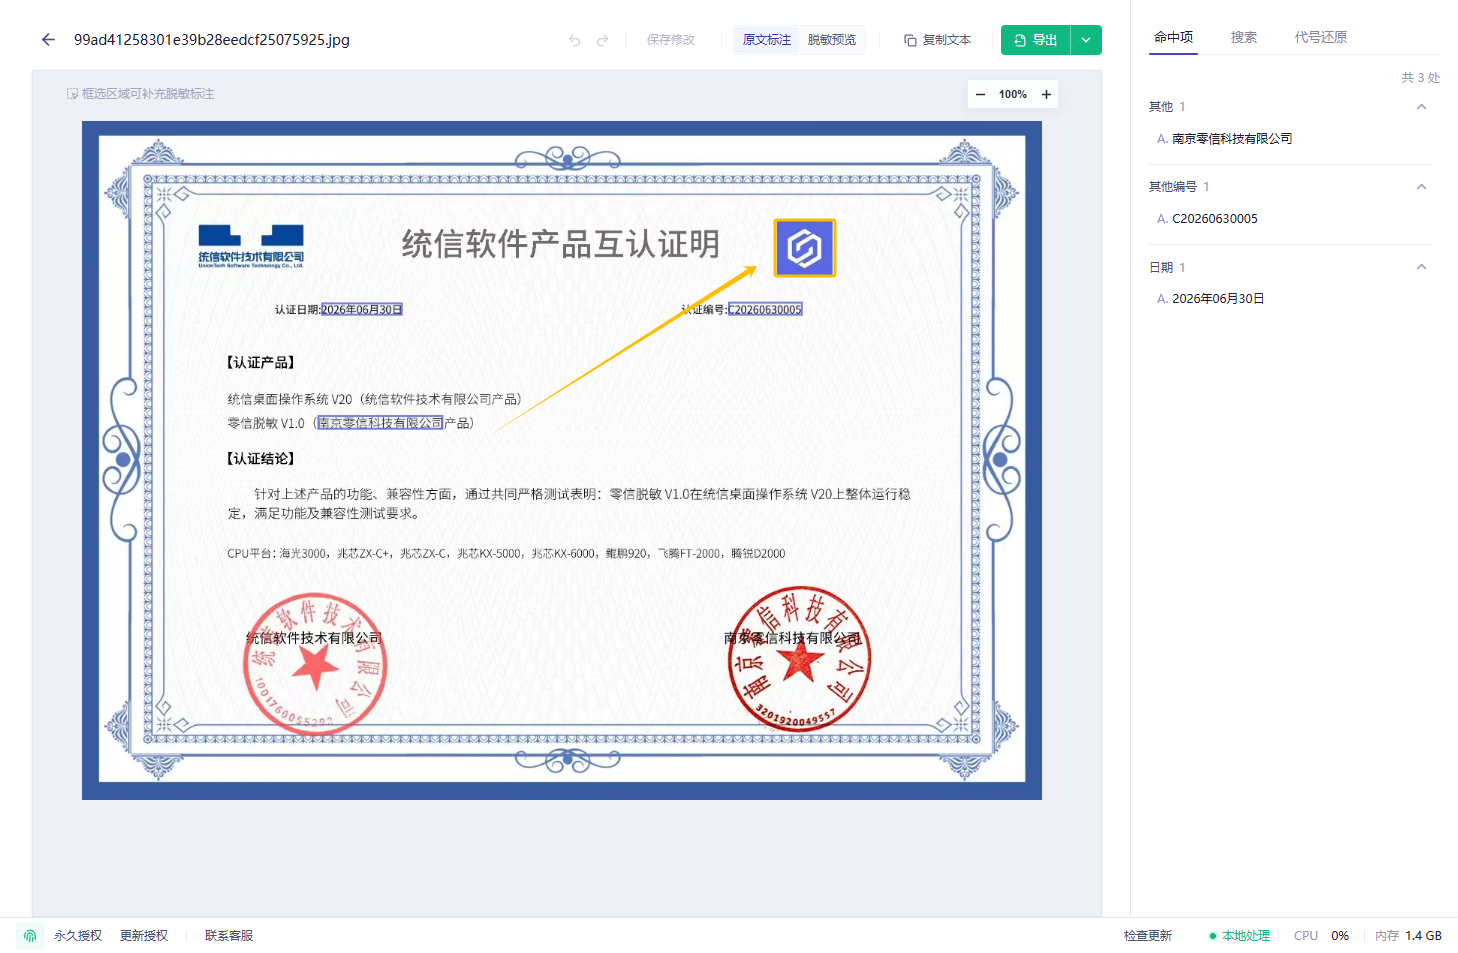Open 联系客服 link
The width and height of the screenshot is (1458, 953).
coord(229,936)
